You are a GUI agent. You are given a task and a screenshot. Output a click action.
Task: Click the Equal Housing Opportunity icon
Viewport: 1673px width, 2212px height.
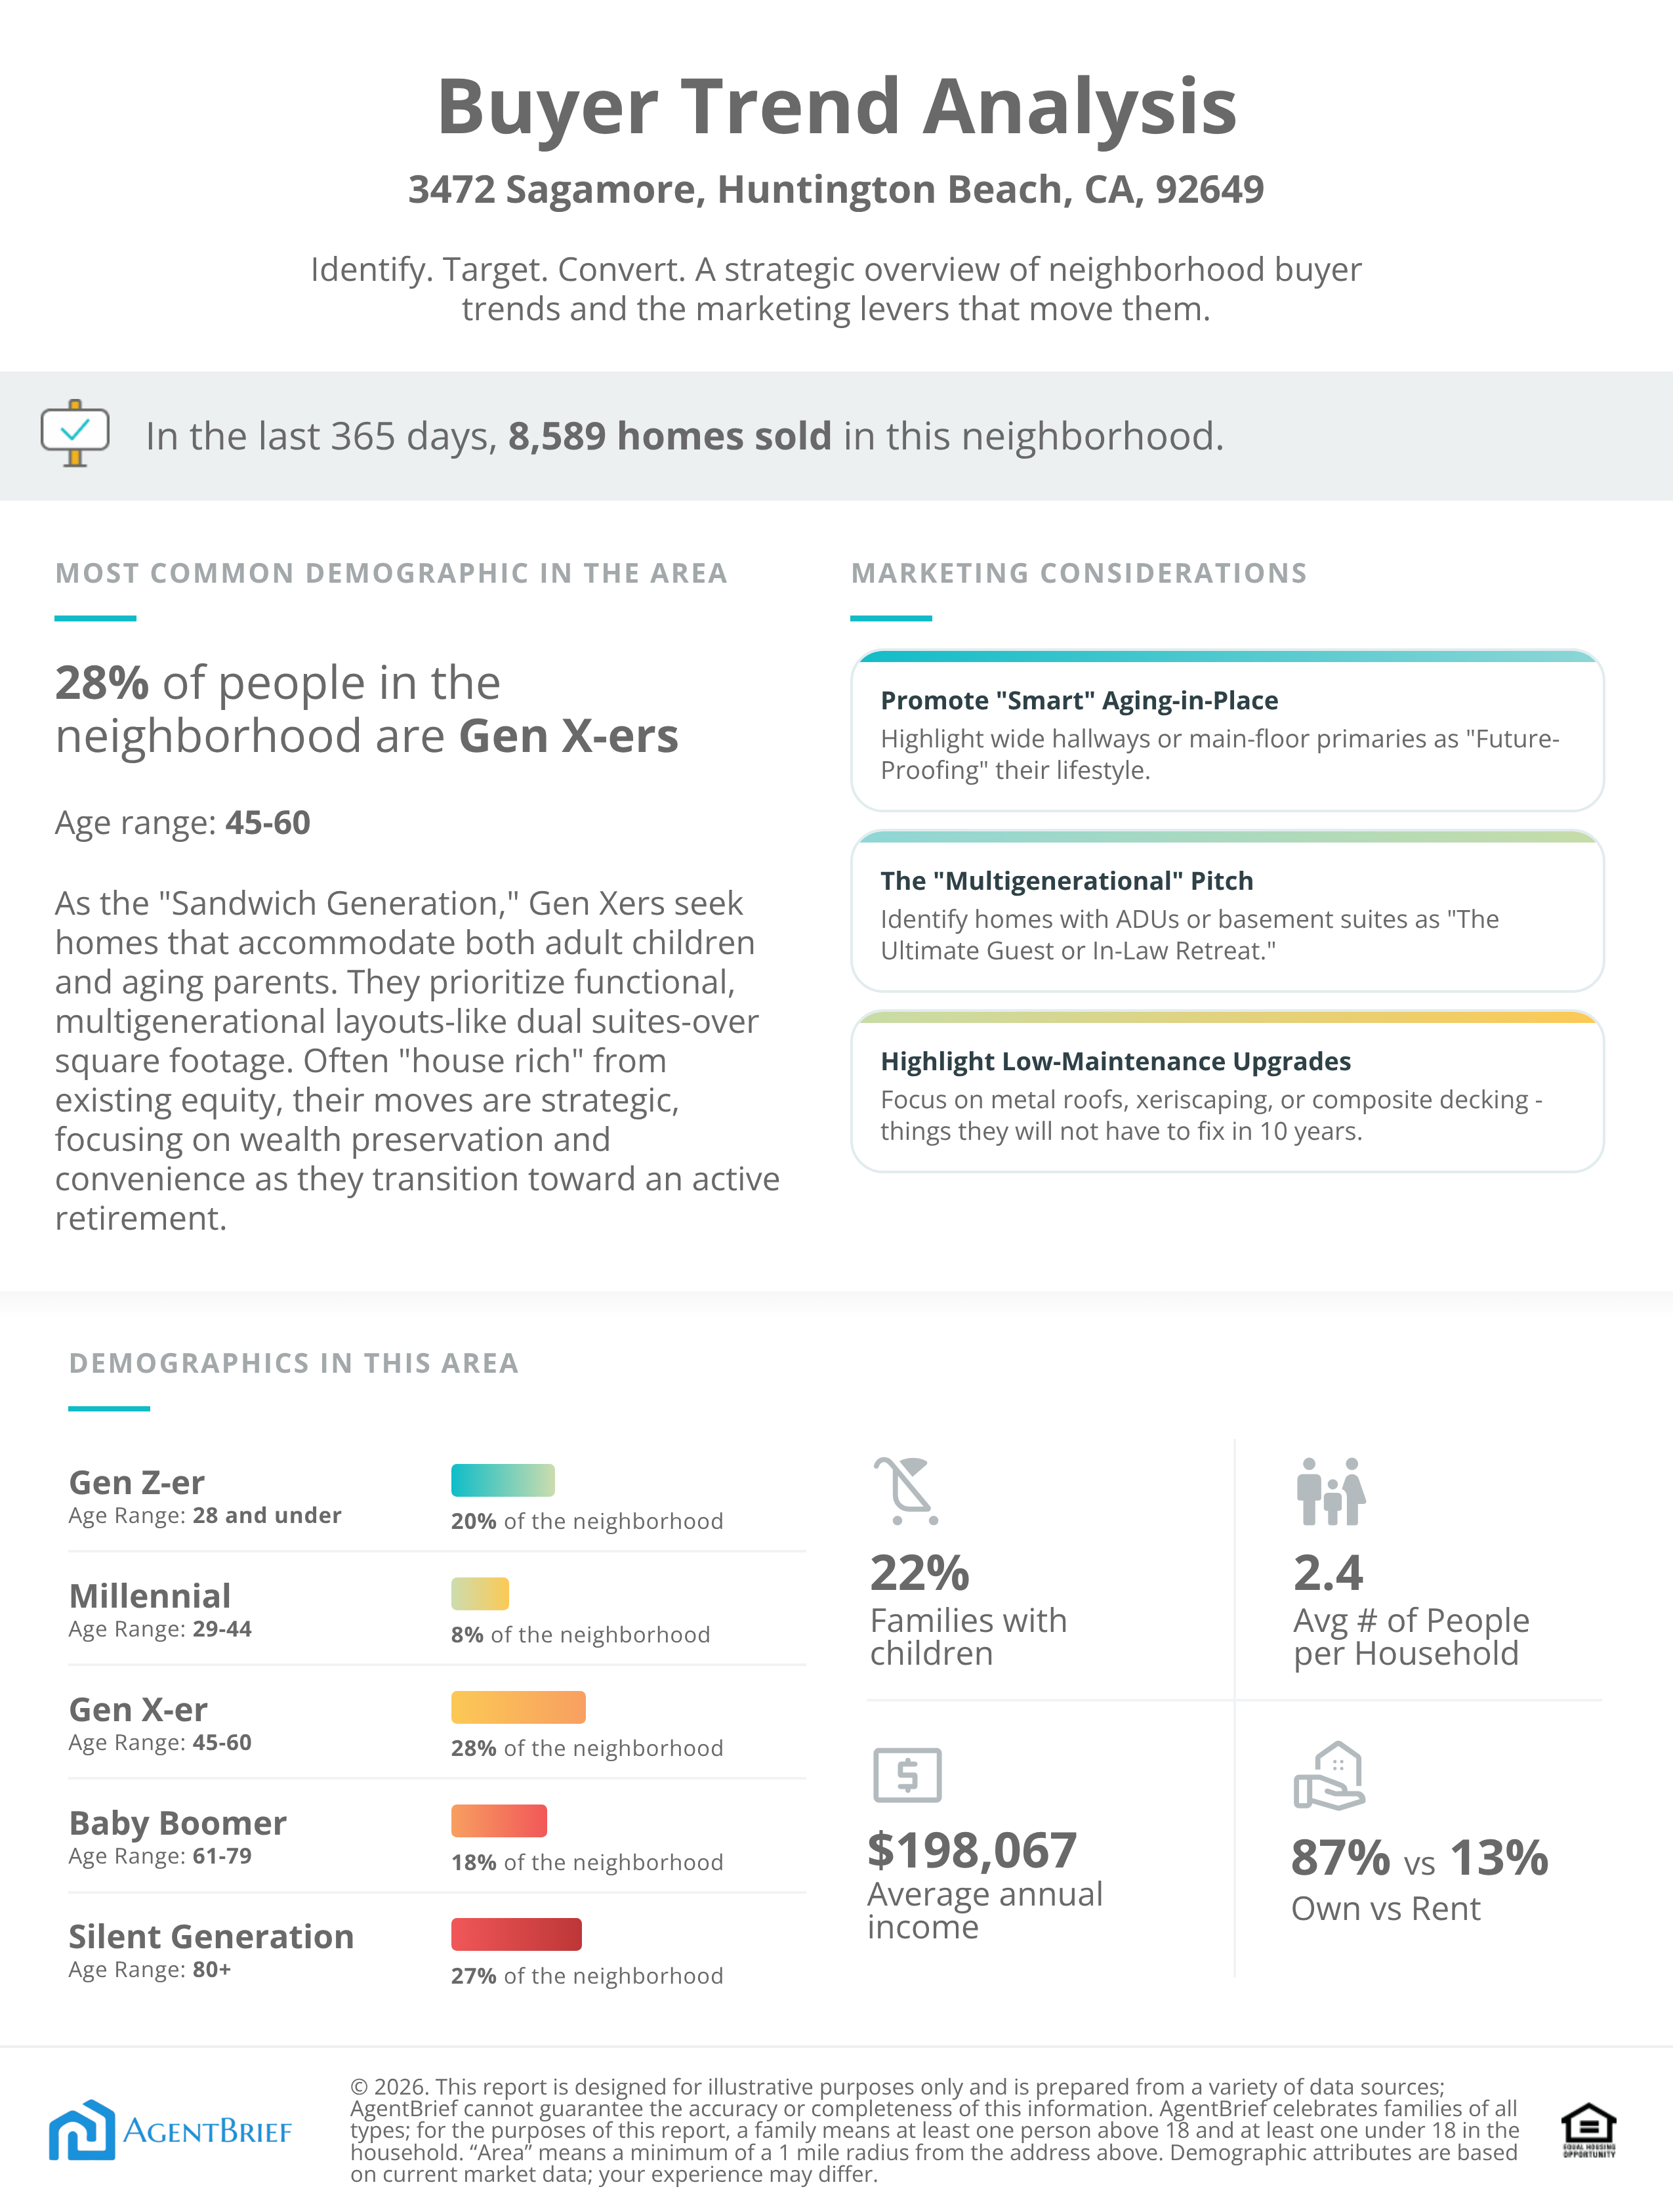point(1588,2131)
